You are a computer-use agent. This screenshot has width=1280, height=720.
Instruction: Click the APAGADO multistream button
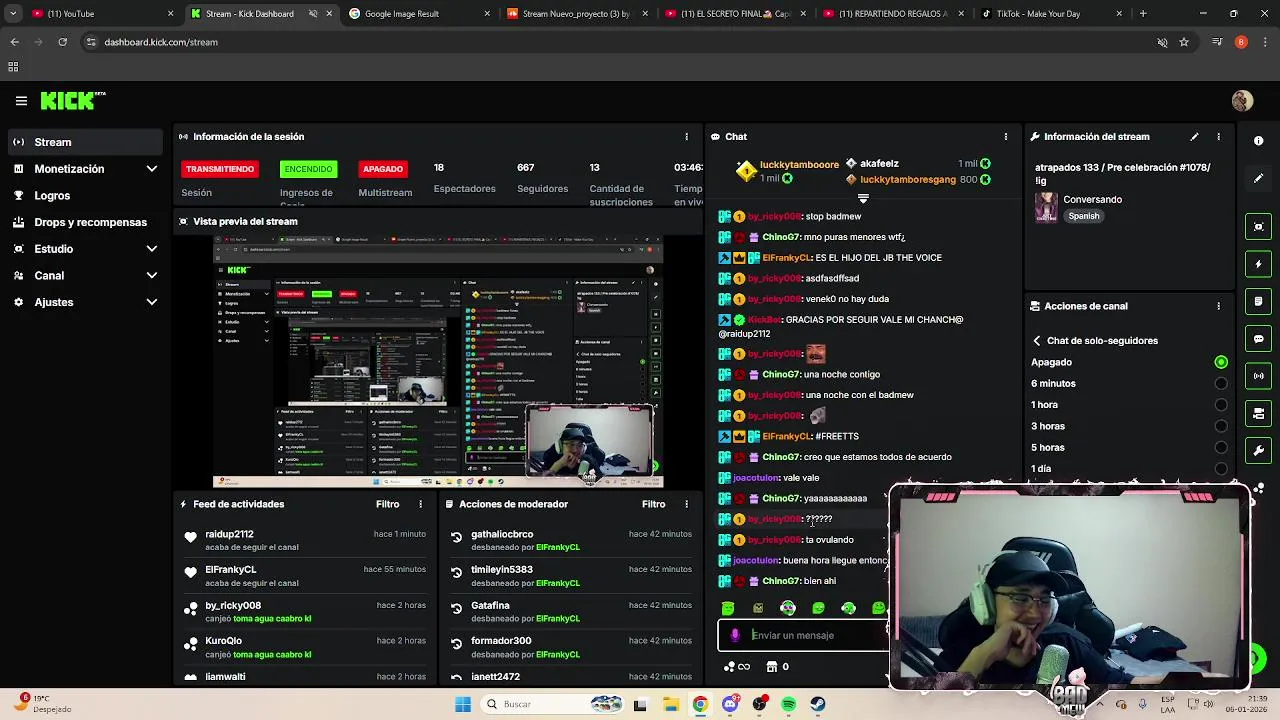click(x=383, y=169)
